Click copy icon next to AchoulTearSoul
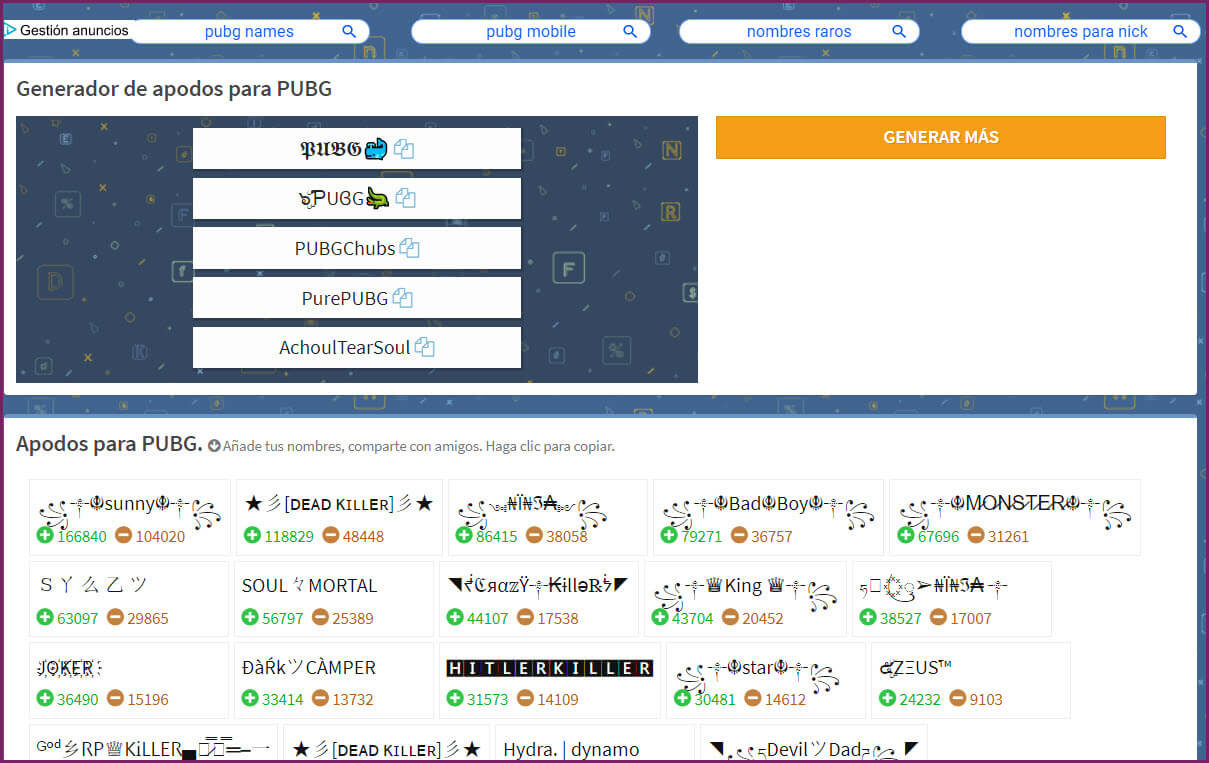The image size is (1209, 763). click(425, 348)
